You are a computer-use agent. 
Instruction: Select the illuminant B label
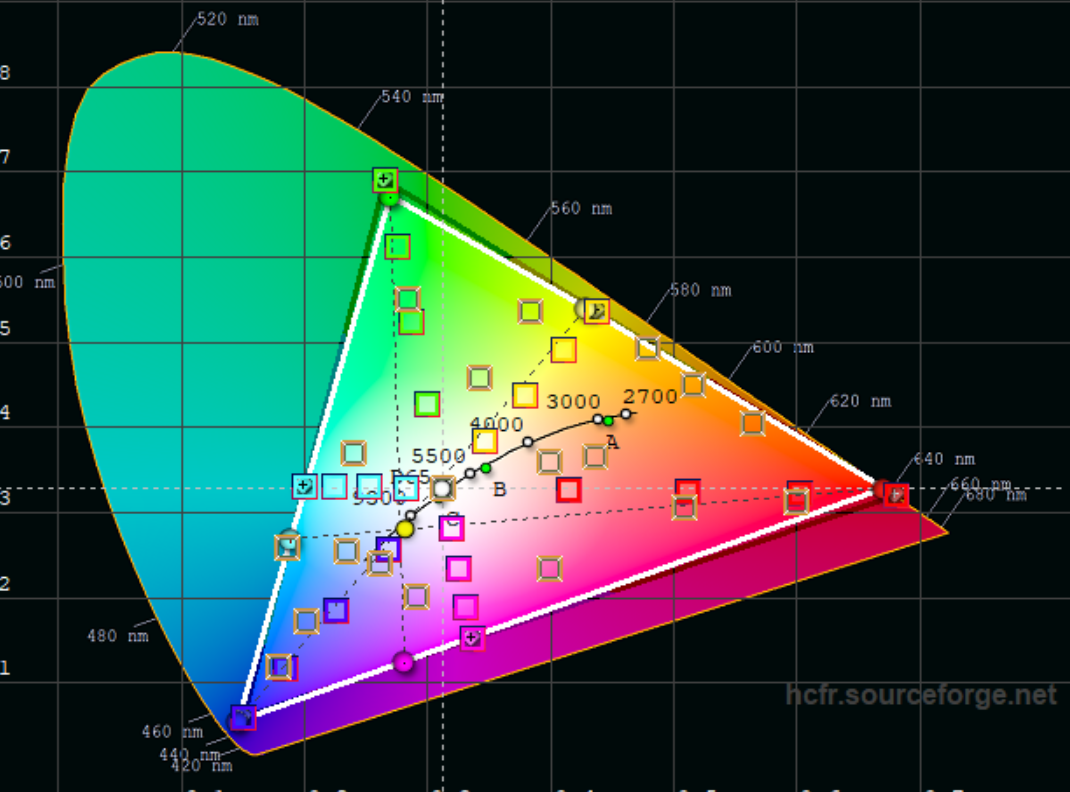(499, 490)
